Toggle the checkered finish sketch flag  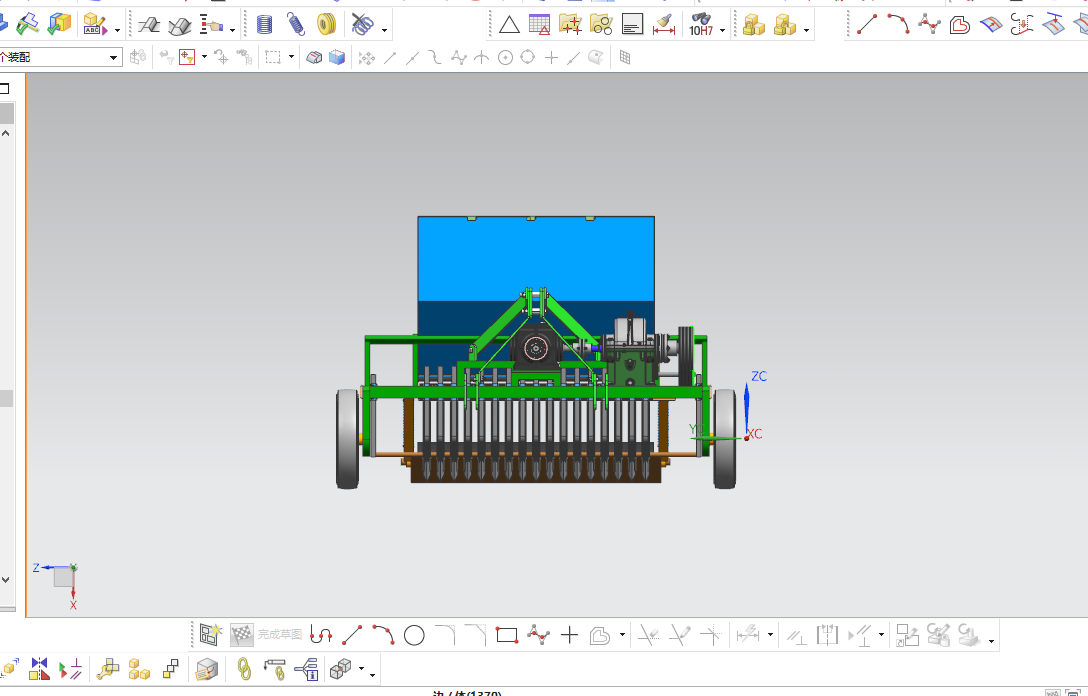coord(241,634)
